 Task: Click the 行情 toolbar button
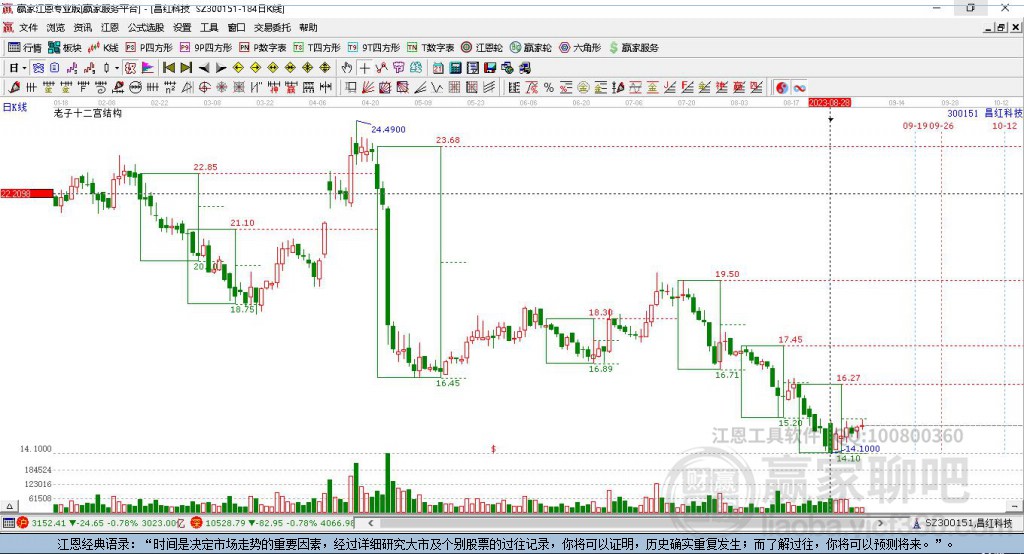tap(25, 48)
